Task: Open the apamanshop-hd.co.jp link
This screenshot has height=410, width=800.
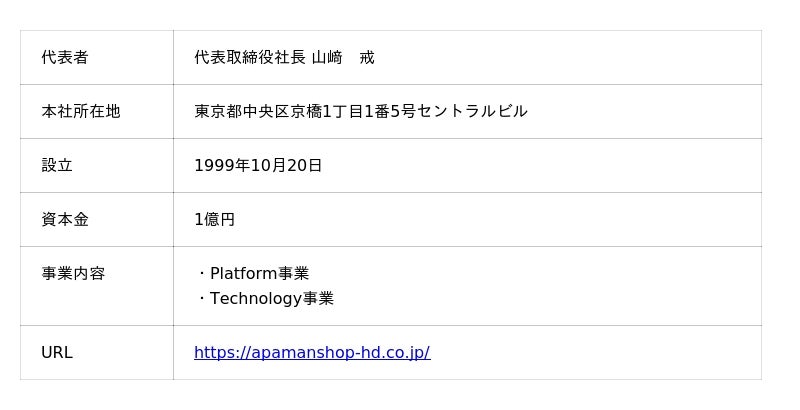Action: click(x=312, y=352)
